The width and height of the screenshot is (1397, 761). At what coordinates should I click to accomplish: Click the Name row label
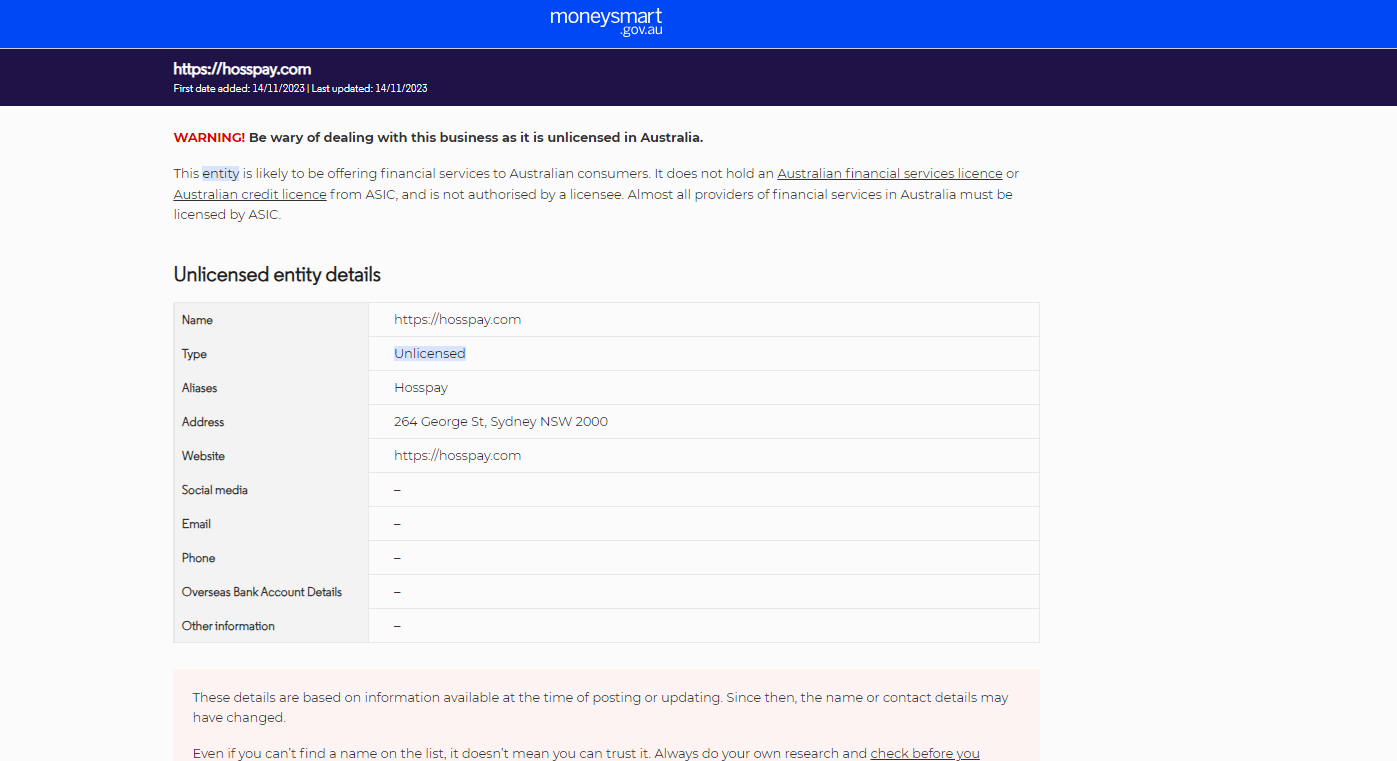[x=197, y=320]
